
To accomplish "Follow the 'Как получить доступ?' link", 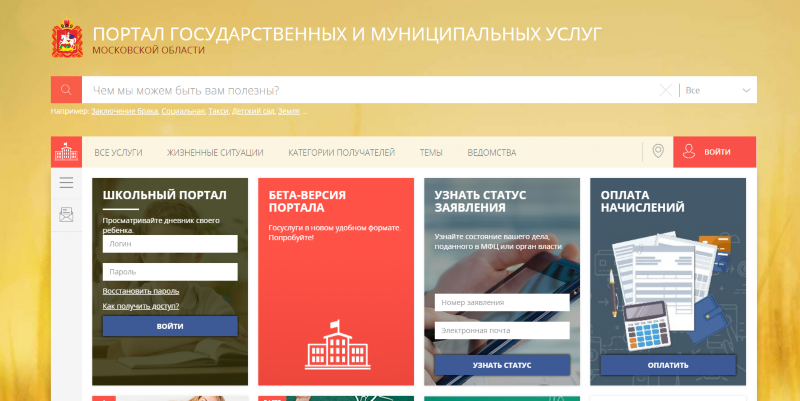I will pos(140,305).
